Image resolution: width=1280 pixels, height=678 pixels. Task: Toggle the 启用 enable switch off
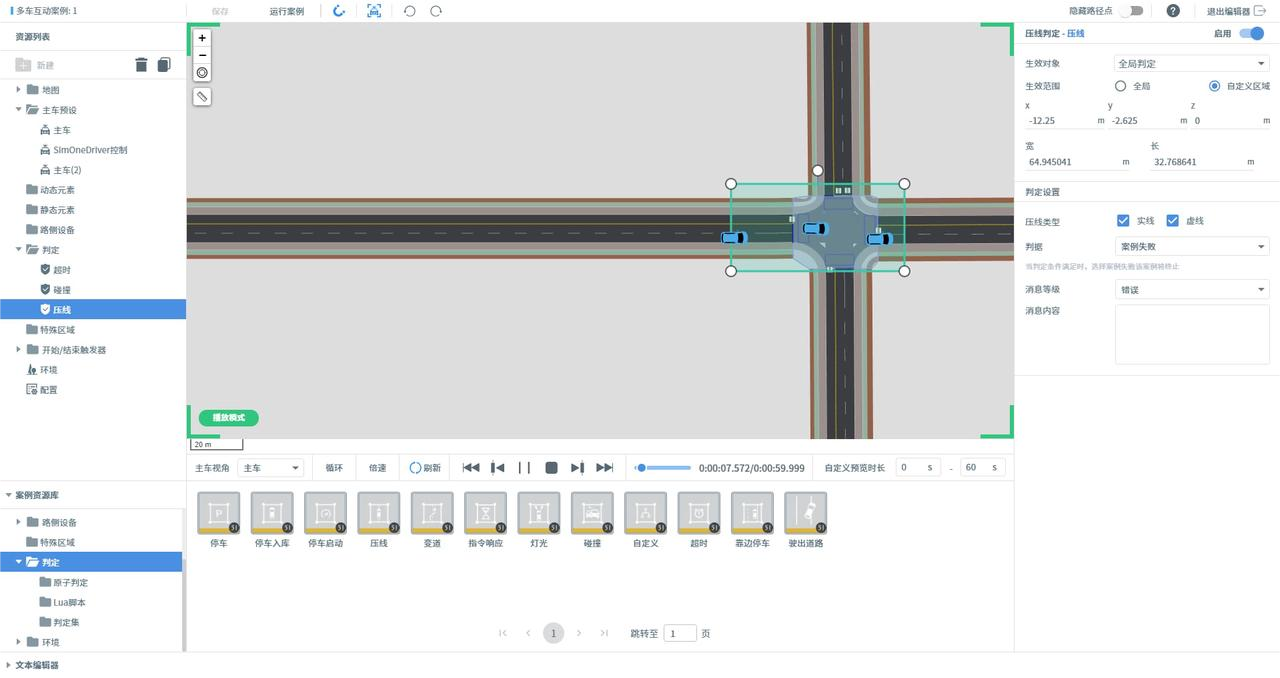[1251, 33]
